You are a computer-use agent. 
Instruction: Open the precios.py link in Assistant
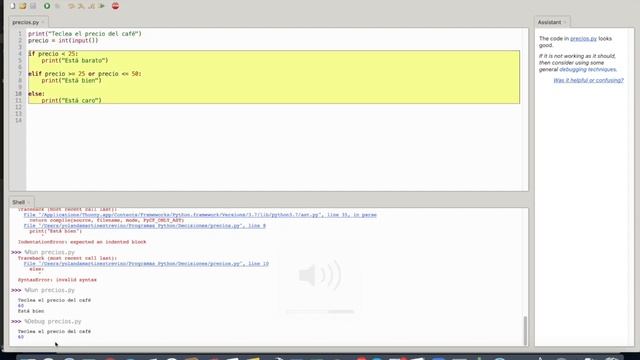pyautogui.click(x=583, y=38)
